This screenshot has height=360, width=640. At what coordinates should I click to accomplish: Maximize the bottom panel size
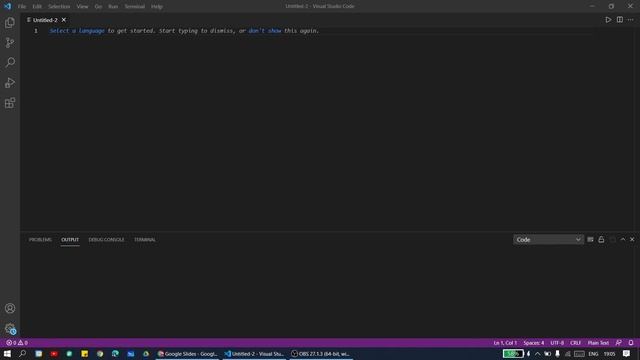[622, 240]
